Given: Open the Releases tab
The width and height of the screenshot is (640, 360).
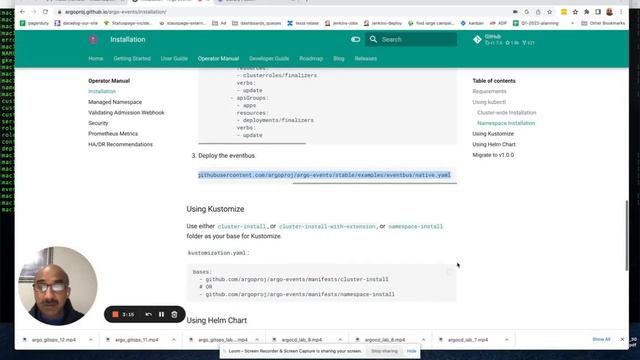Looking at the screenshot, I should pos(366,59).
